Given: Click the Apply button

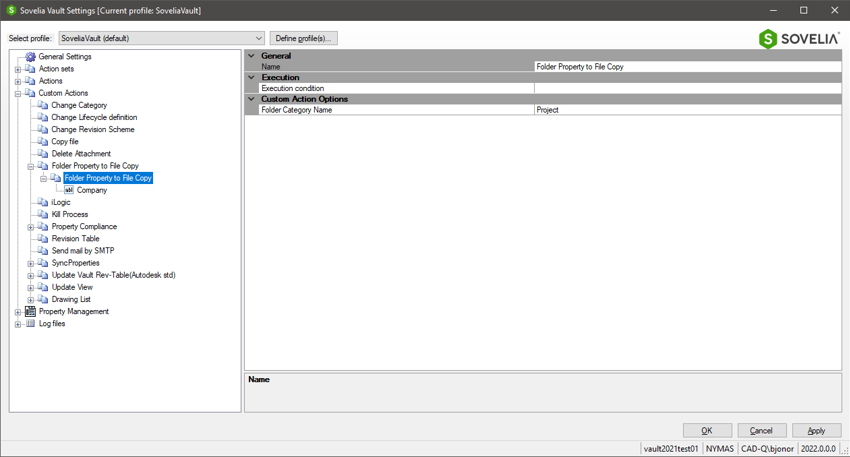Looking at the screenshot, I should click(x=816, y=430).
